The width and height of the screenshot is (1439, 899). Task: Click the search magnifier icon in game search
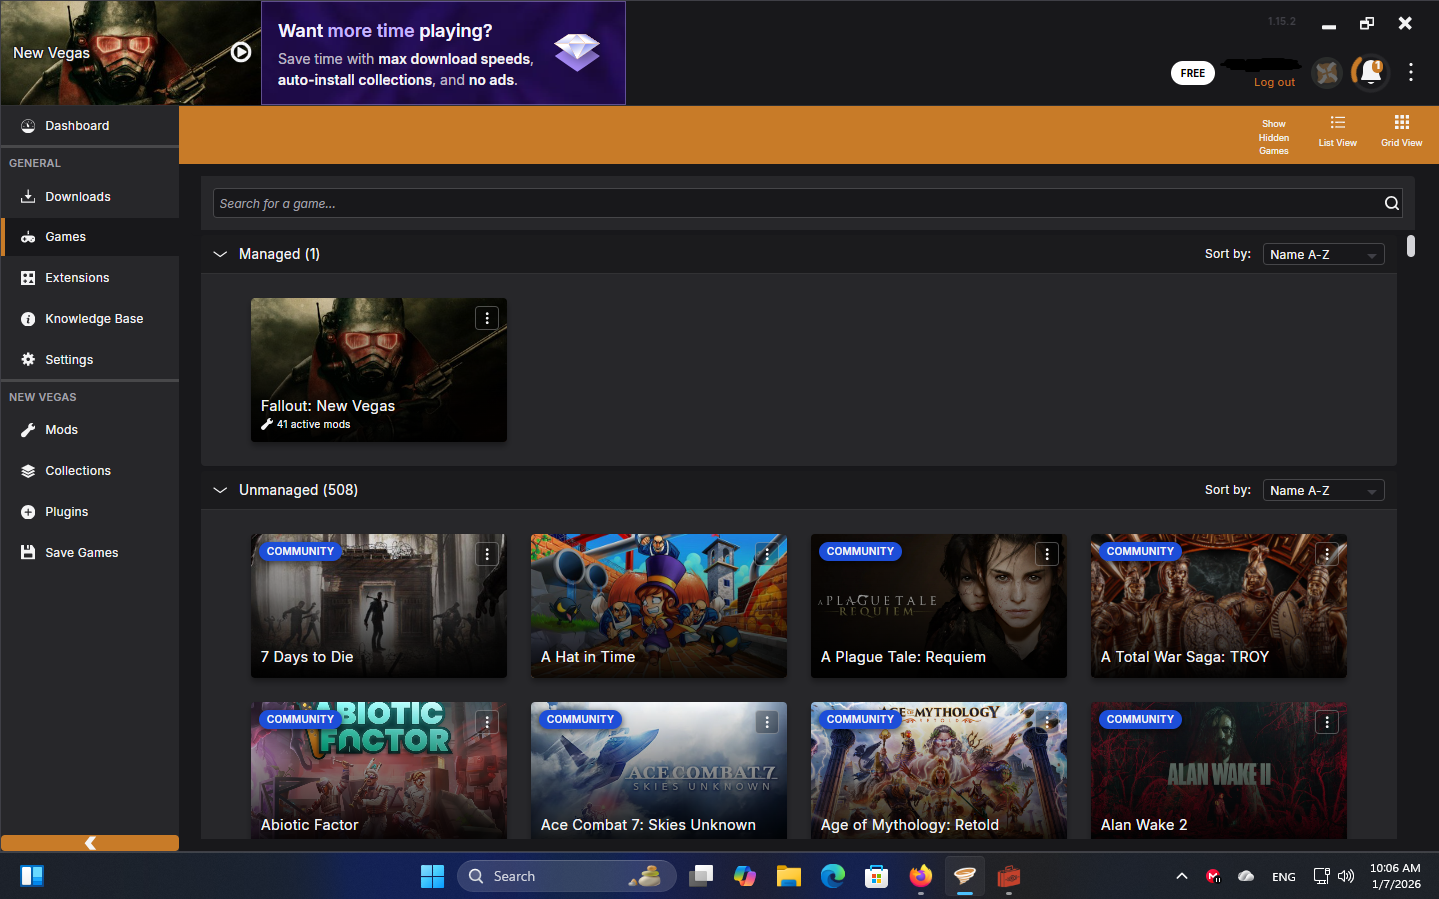[1391, 203]
